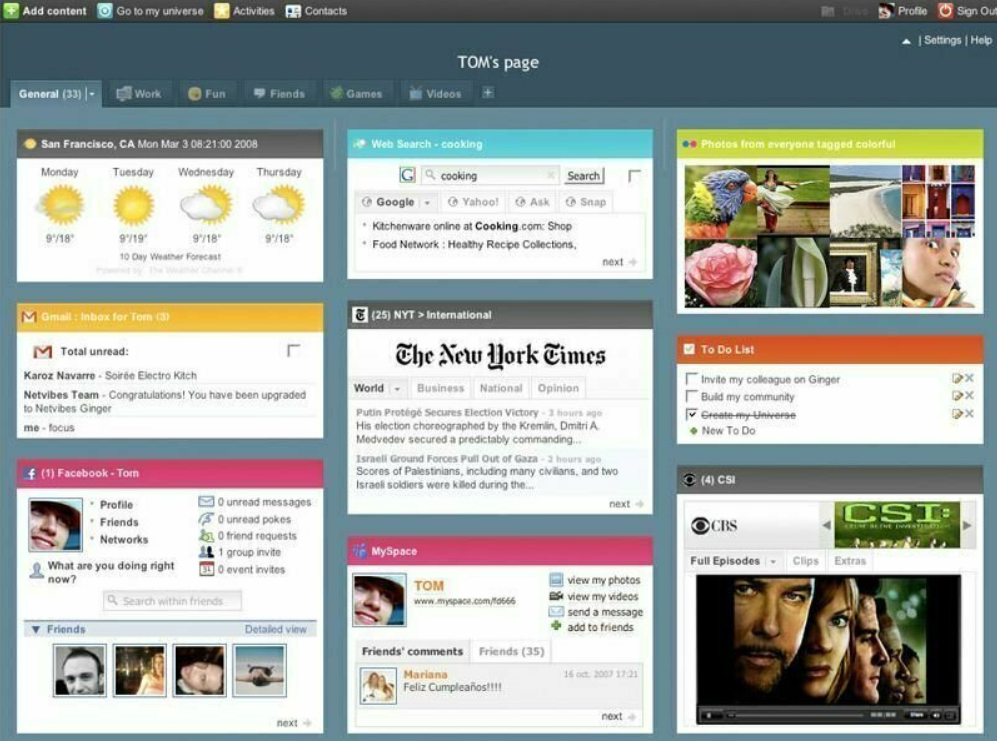
Task: Click the To Do List header icon
Action: 689,349
